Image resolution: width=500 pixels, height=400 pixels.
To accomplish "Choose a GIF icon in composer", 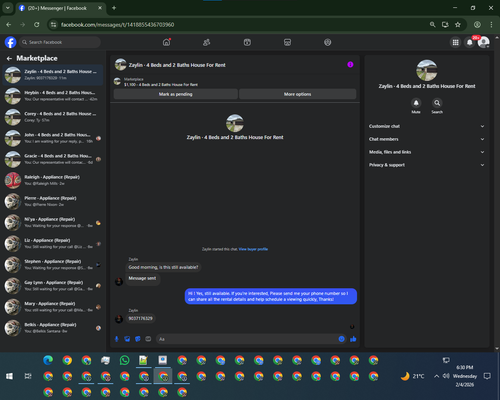I will tap(148, 339).
